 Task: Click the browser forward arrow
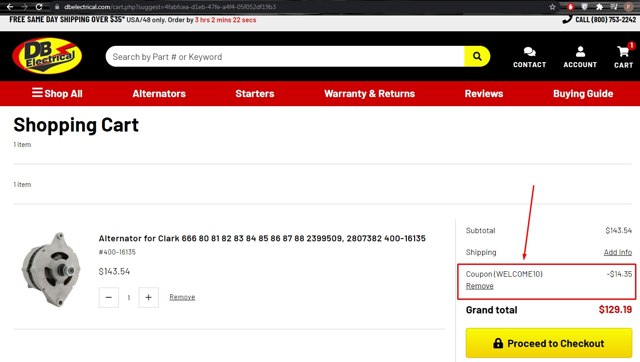click(x=24, y=7)
